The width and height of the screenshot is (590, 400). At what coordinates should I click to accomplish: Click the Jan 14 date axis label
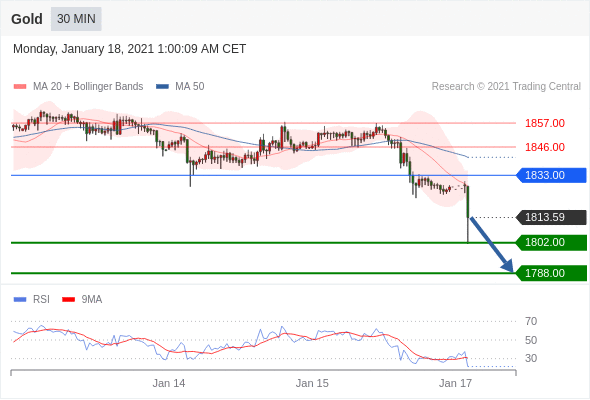pos(169,383)
